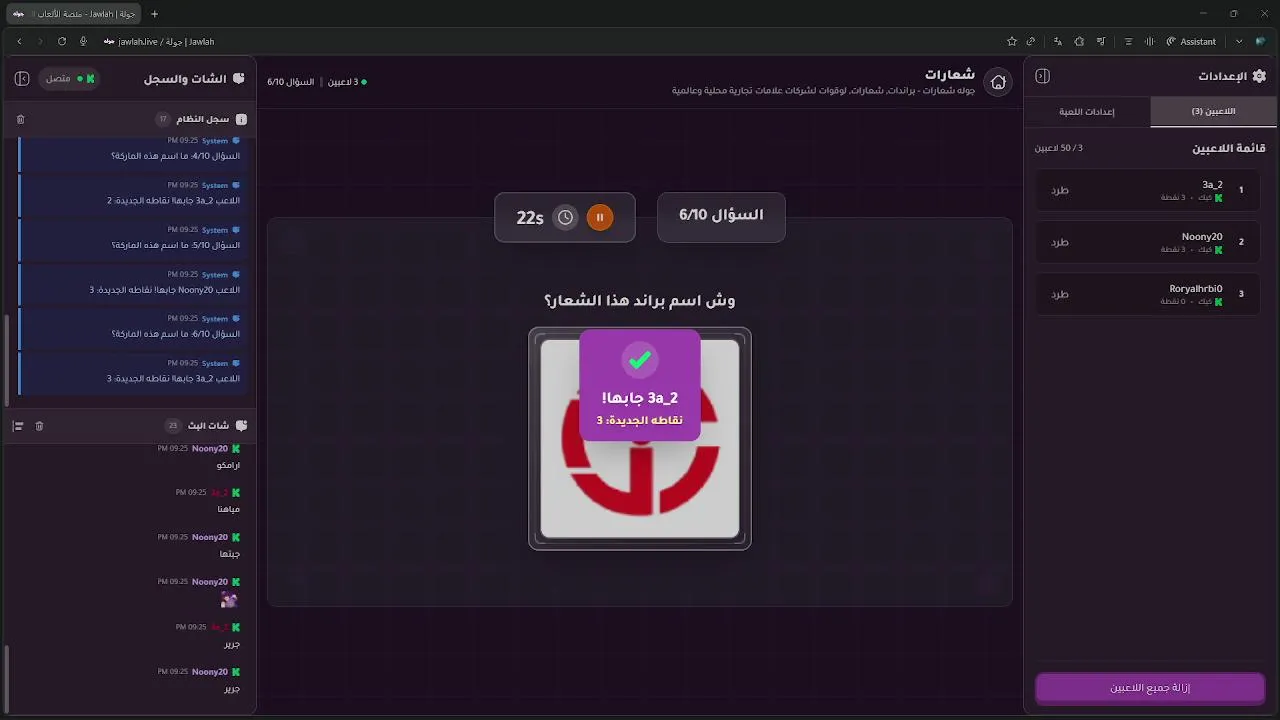Kick player Roryalhrbi0 with طرد
Viewport: 1280px width, 720px height.
click(1060, 294)
